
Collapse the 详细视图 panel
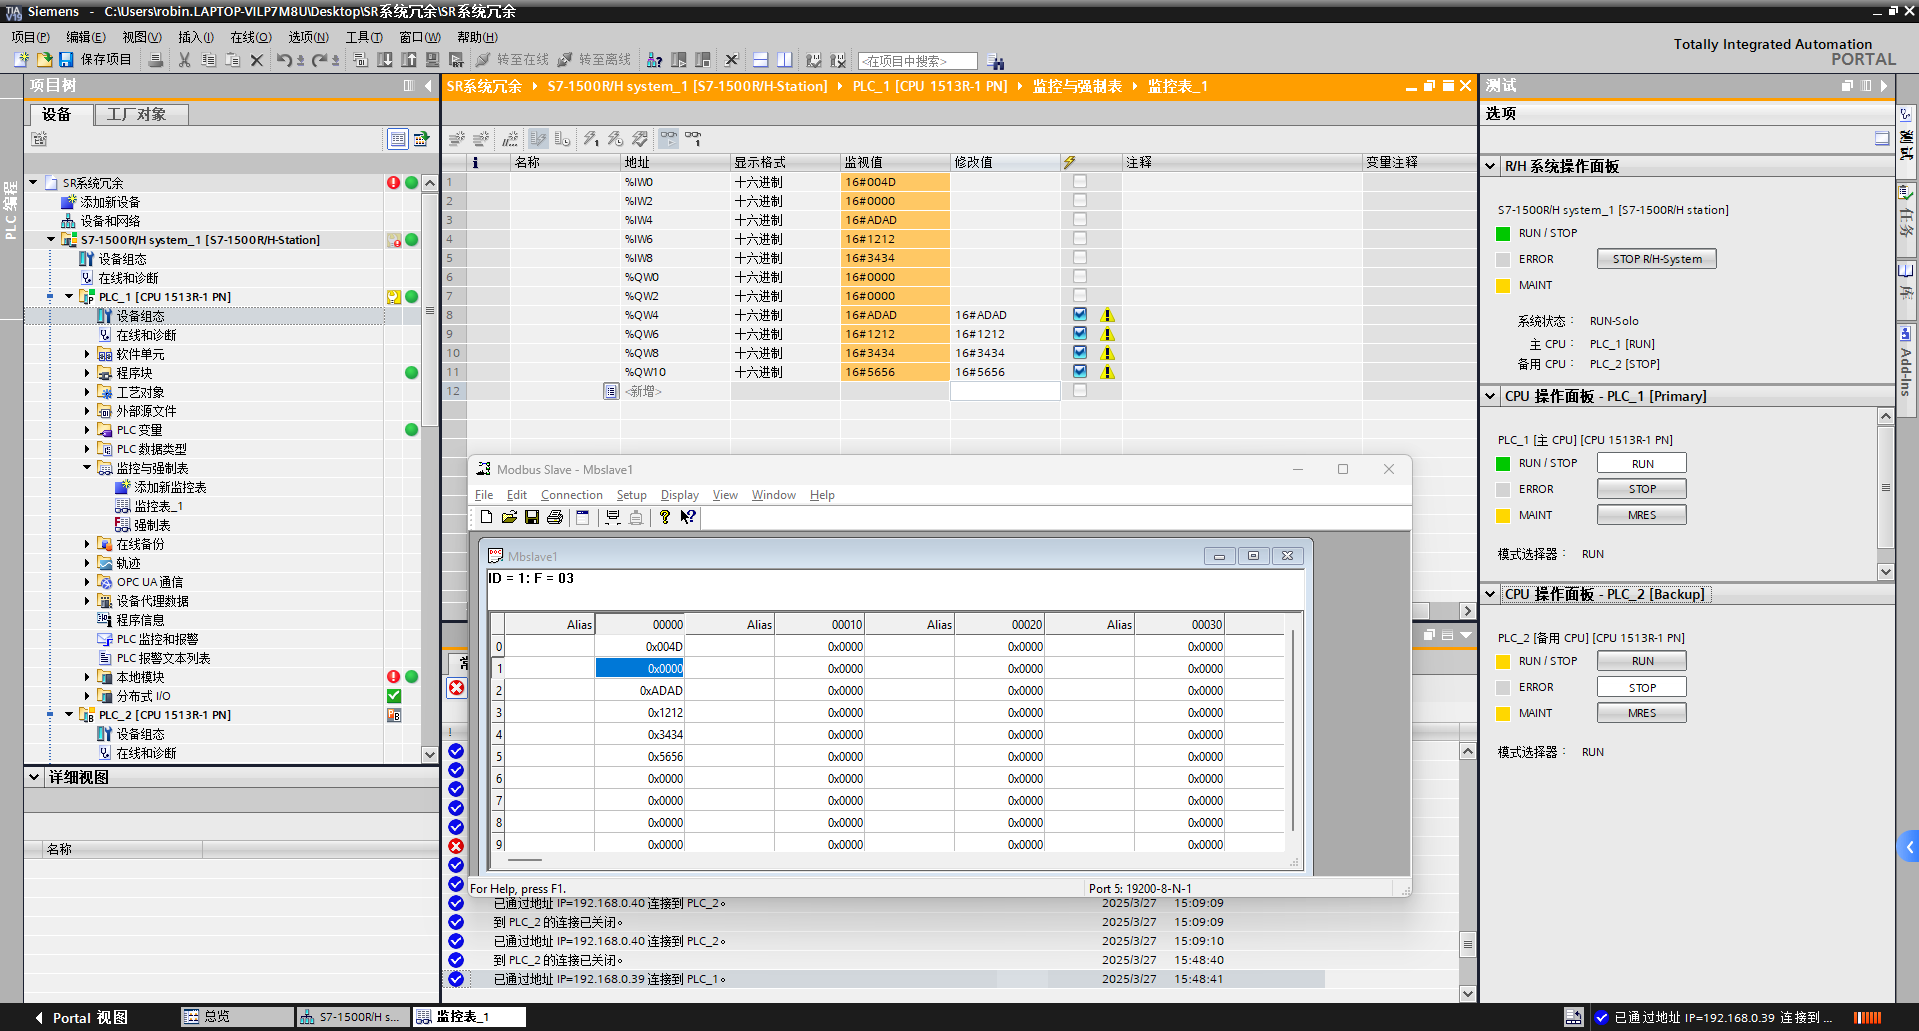tap(34, 778)
